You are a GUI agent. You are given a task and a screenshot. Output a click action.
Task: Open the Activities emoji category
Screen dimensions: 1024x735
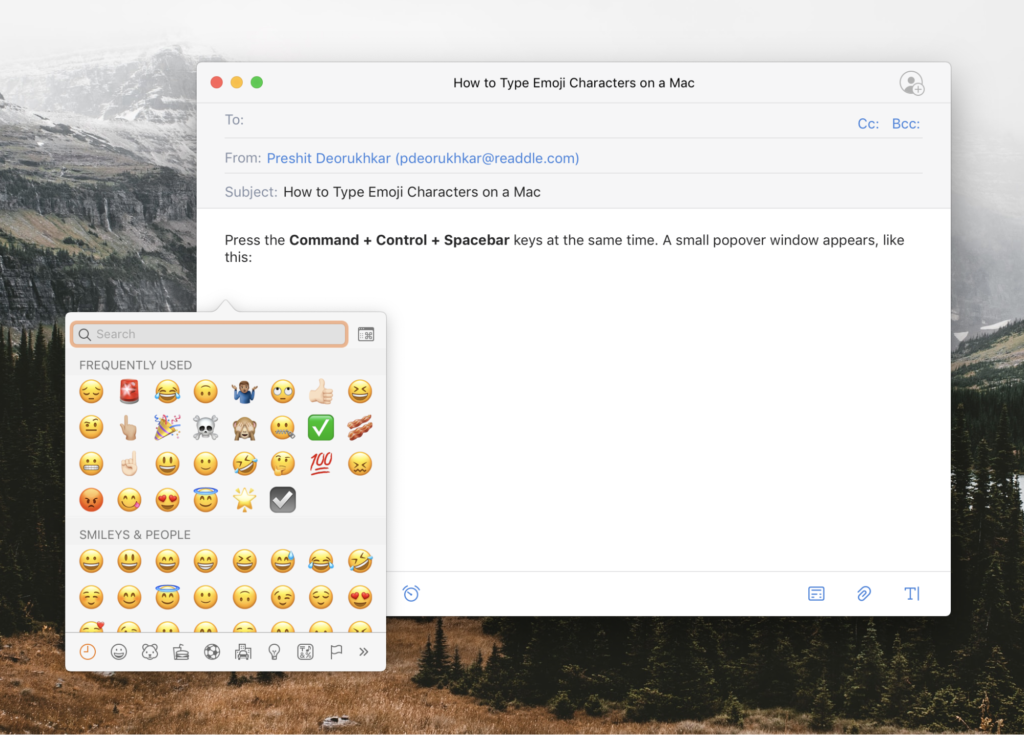[x=211, y=651]
